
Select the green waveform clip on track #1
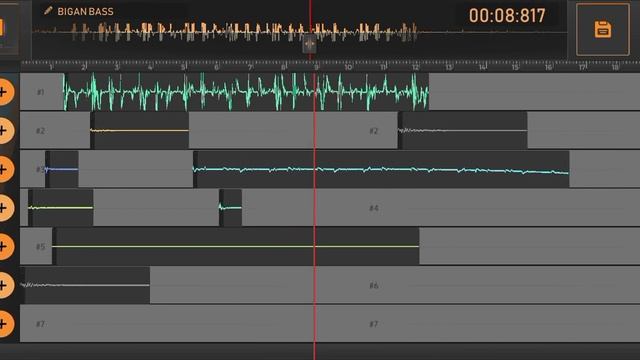246,92
